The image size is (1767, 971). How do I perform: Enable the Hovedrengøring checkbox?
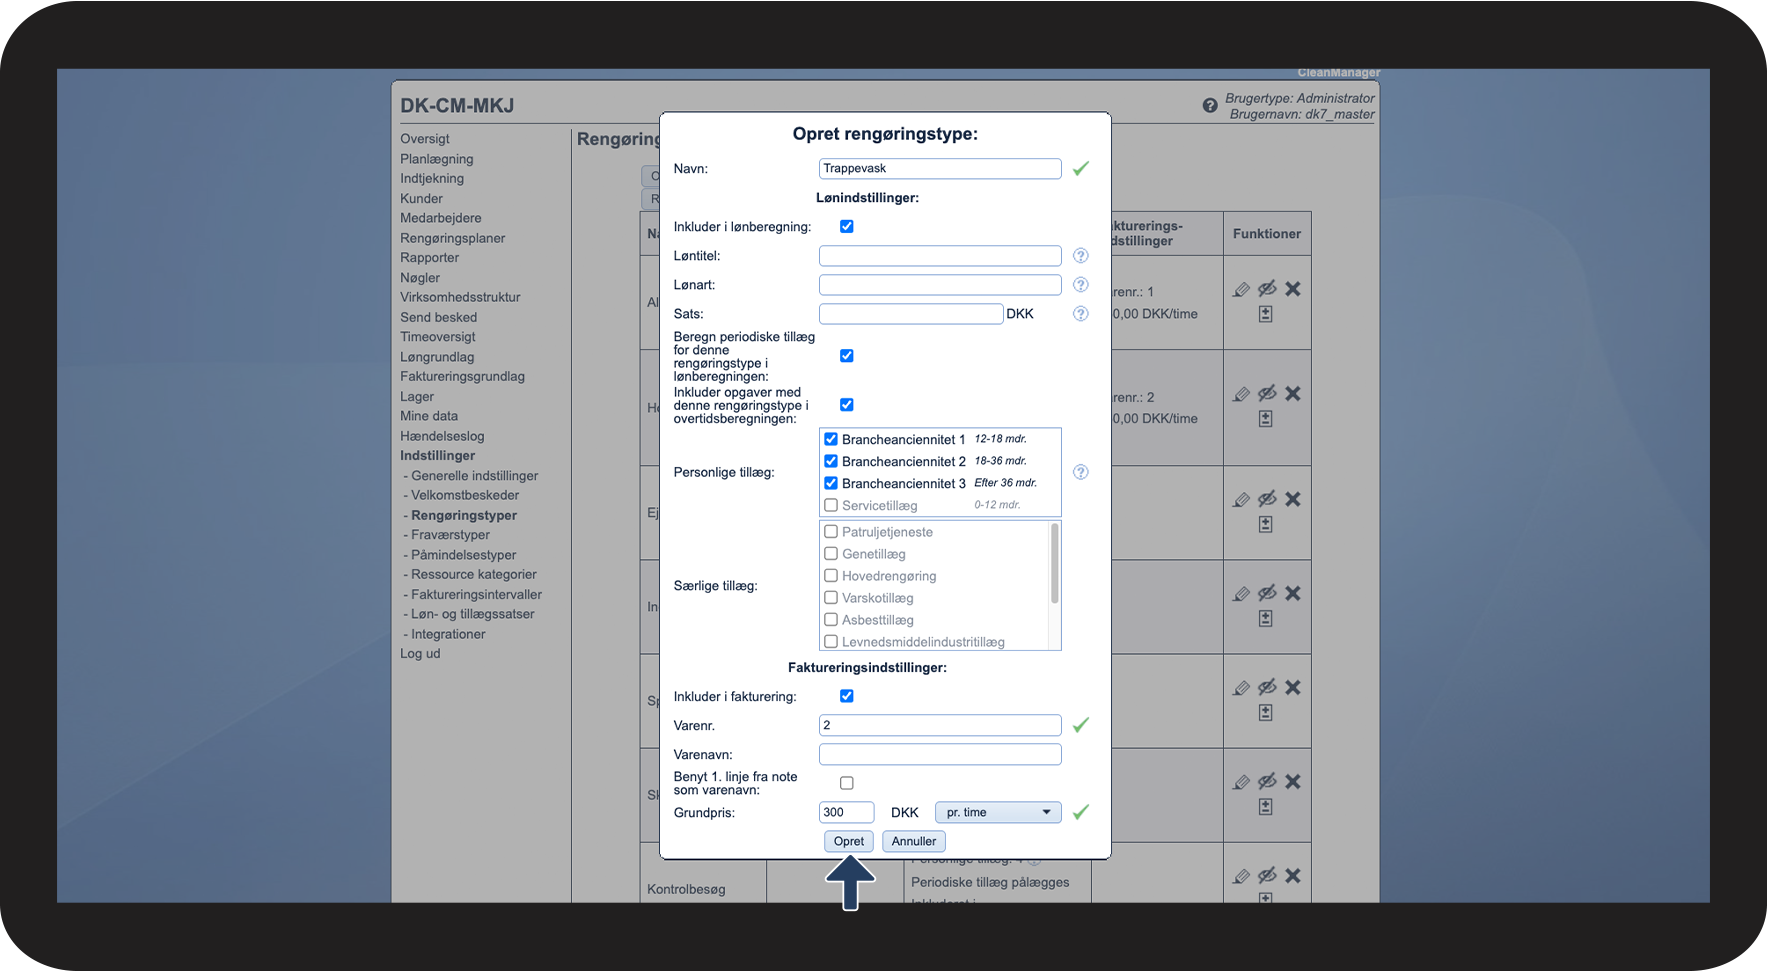tap(831, 576)
